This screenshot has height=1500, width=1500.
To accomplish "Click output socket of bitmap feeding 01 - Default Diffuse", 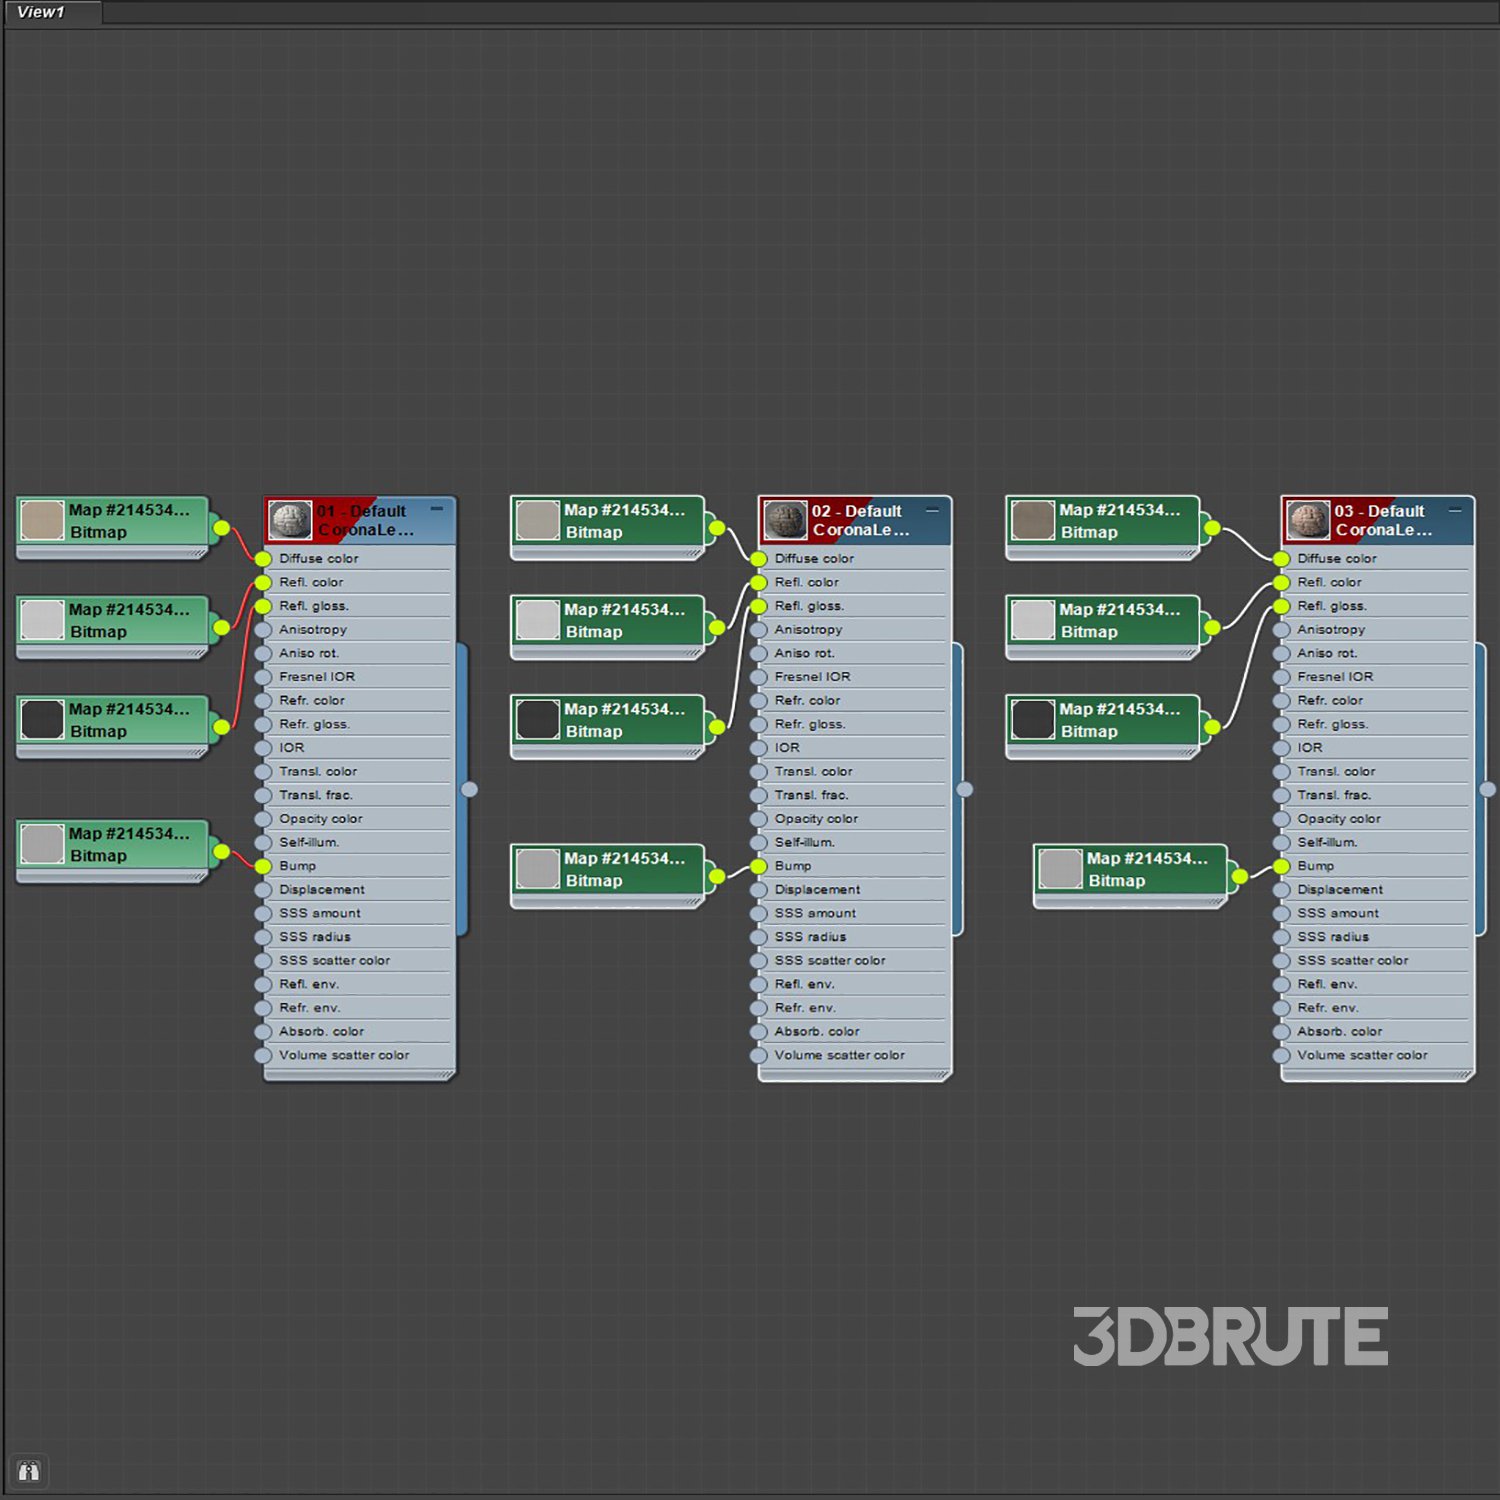I will click(x=221, y=528).
